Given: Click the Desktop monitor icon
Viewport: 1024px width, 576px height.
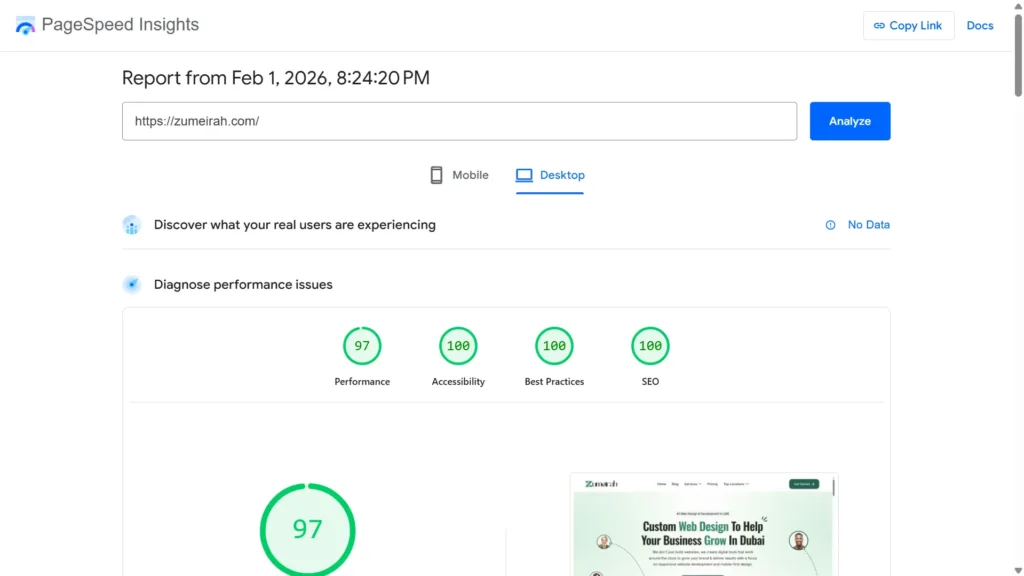Looking at the screenshot, I should [x=524, y=174].
